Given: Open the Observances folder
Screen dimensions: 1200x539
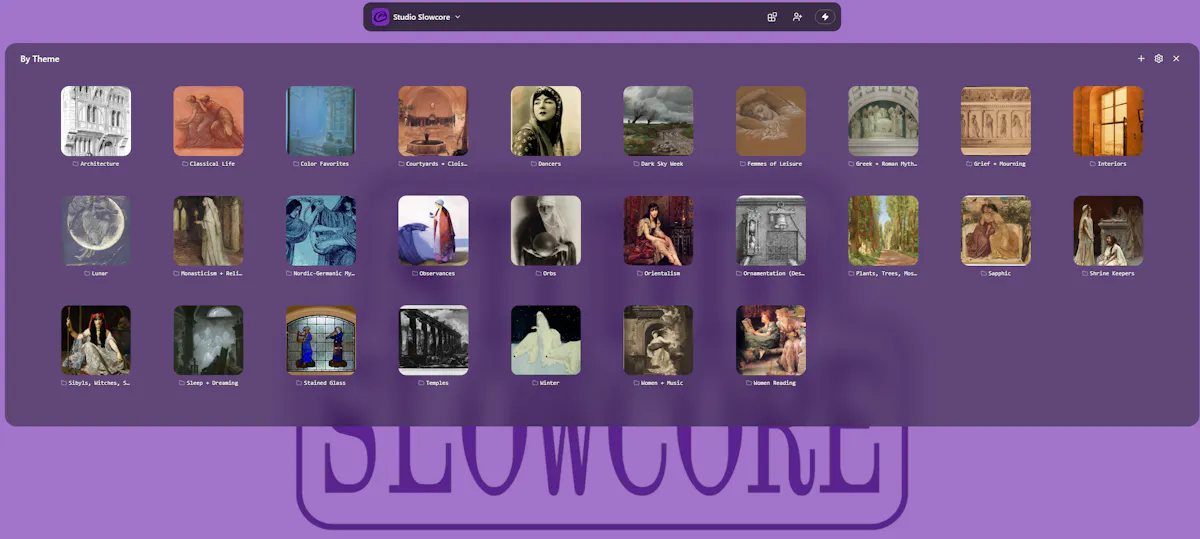Looking at the screenshot, I should 433,230.
